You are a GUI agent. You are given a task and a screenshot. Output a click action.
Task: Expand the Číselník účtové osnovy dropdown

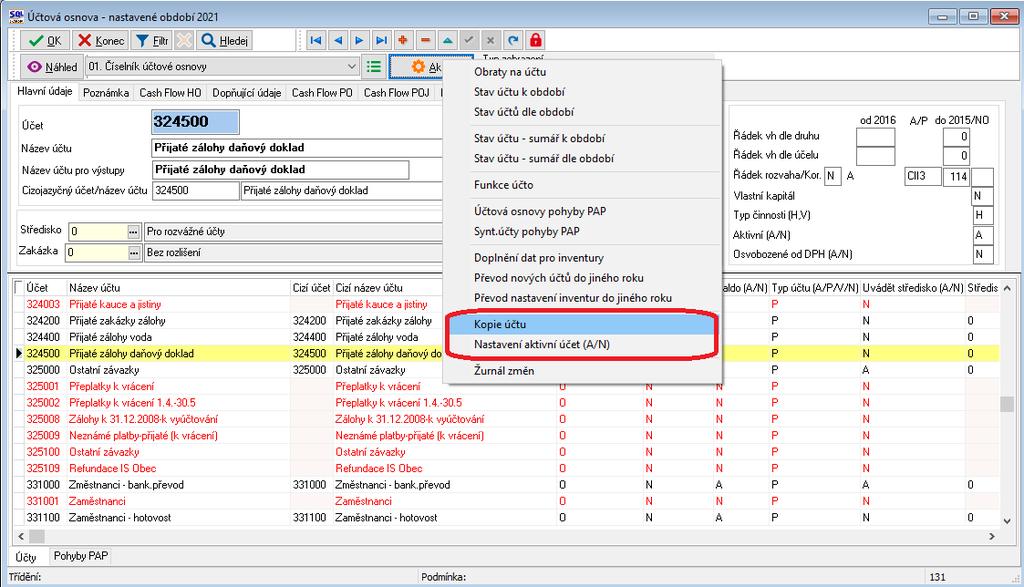pos(351,67)
